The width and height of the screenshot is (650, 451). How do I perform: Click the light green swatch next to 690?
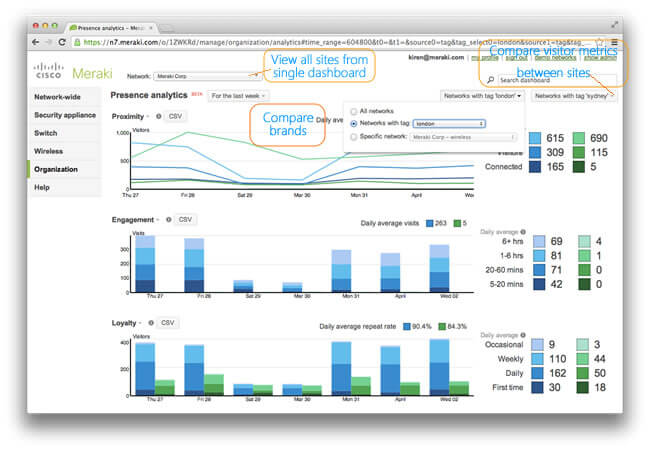(579, 138)
